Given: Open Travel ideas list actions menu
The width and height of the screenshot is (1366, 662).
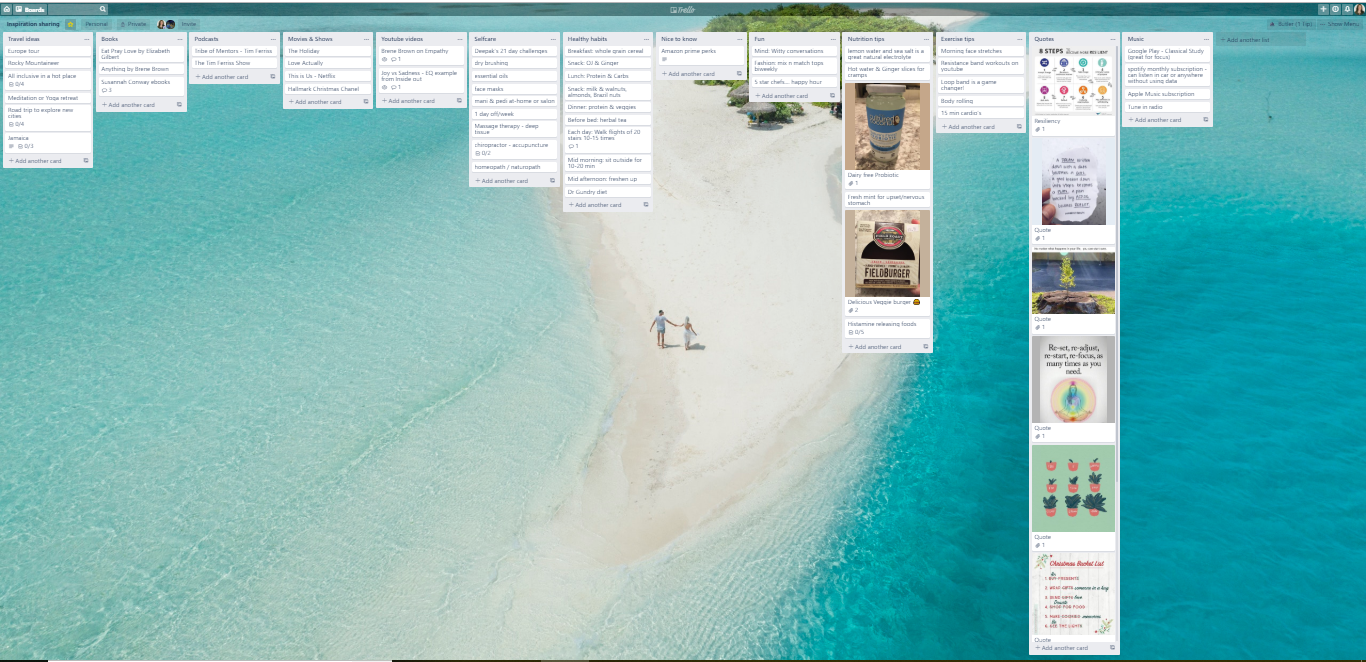Looking at the screenshot, I should [x=87, y=39].
